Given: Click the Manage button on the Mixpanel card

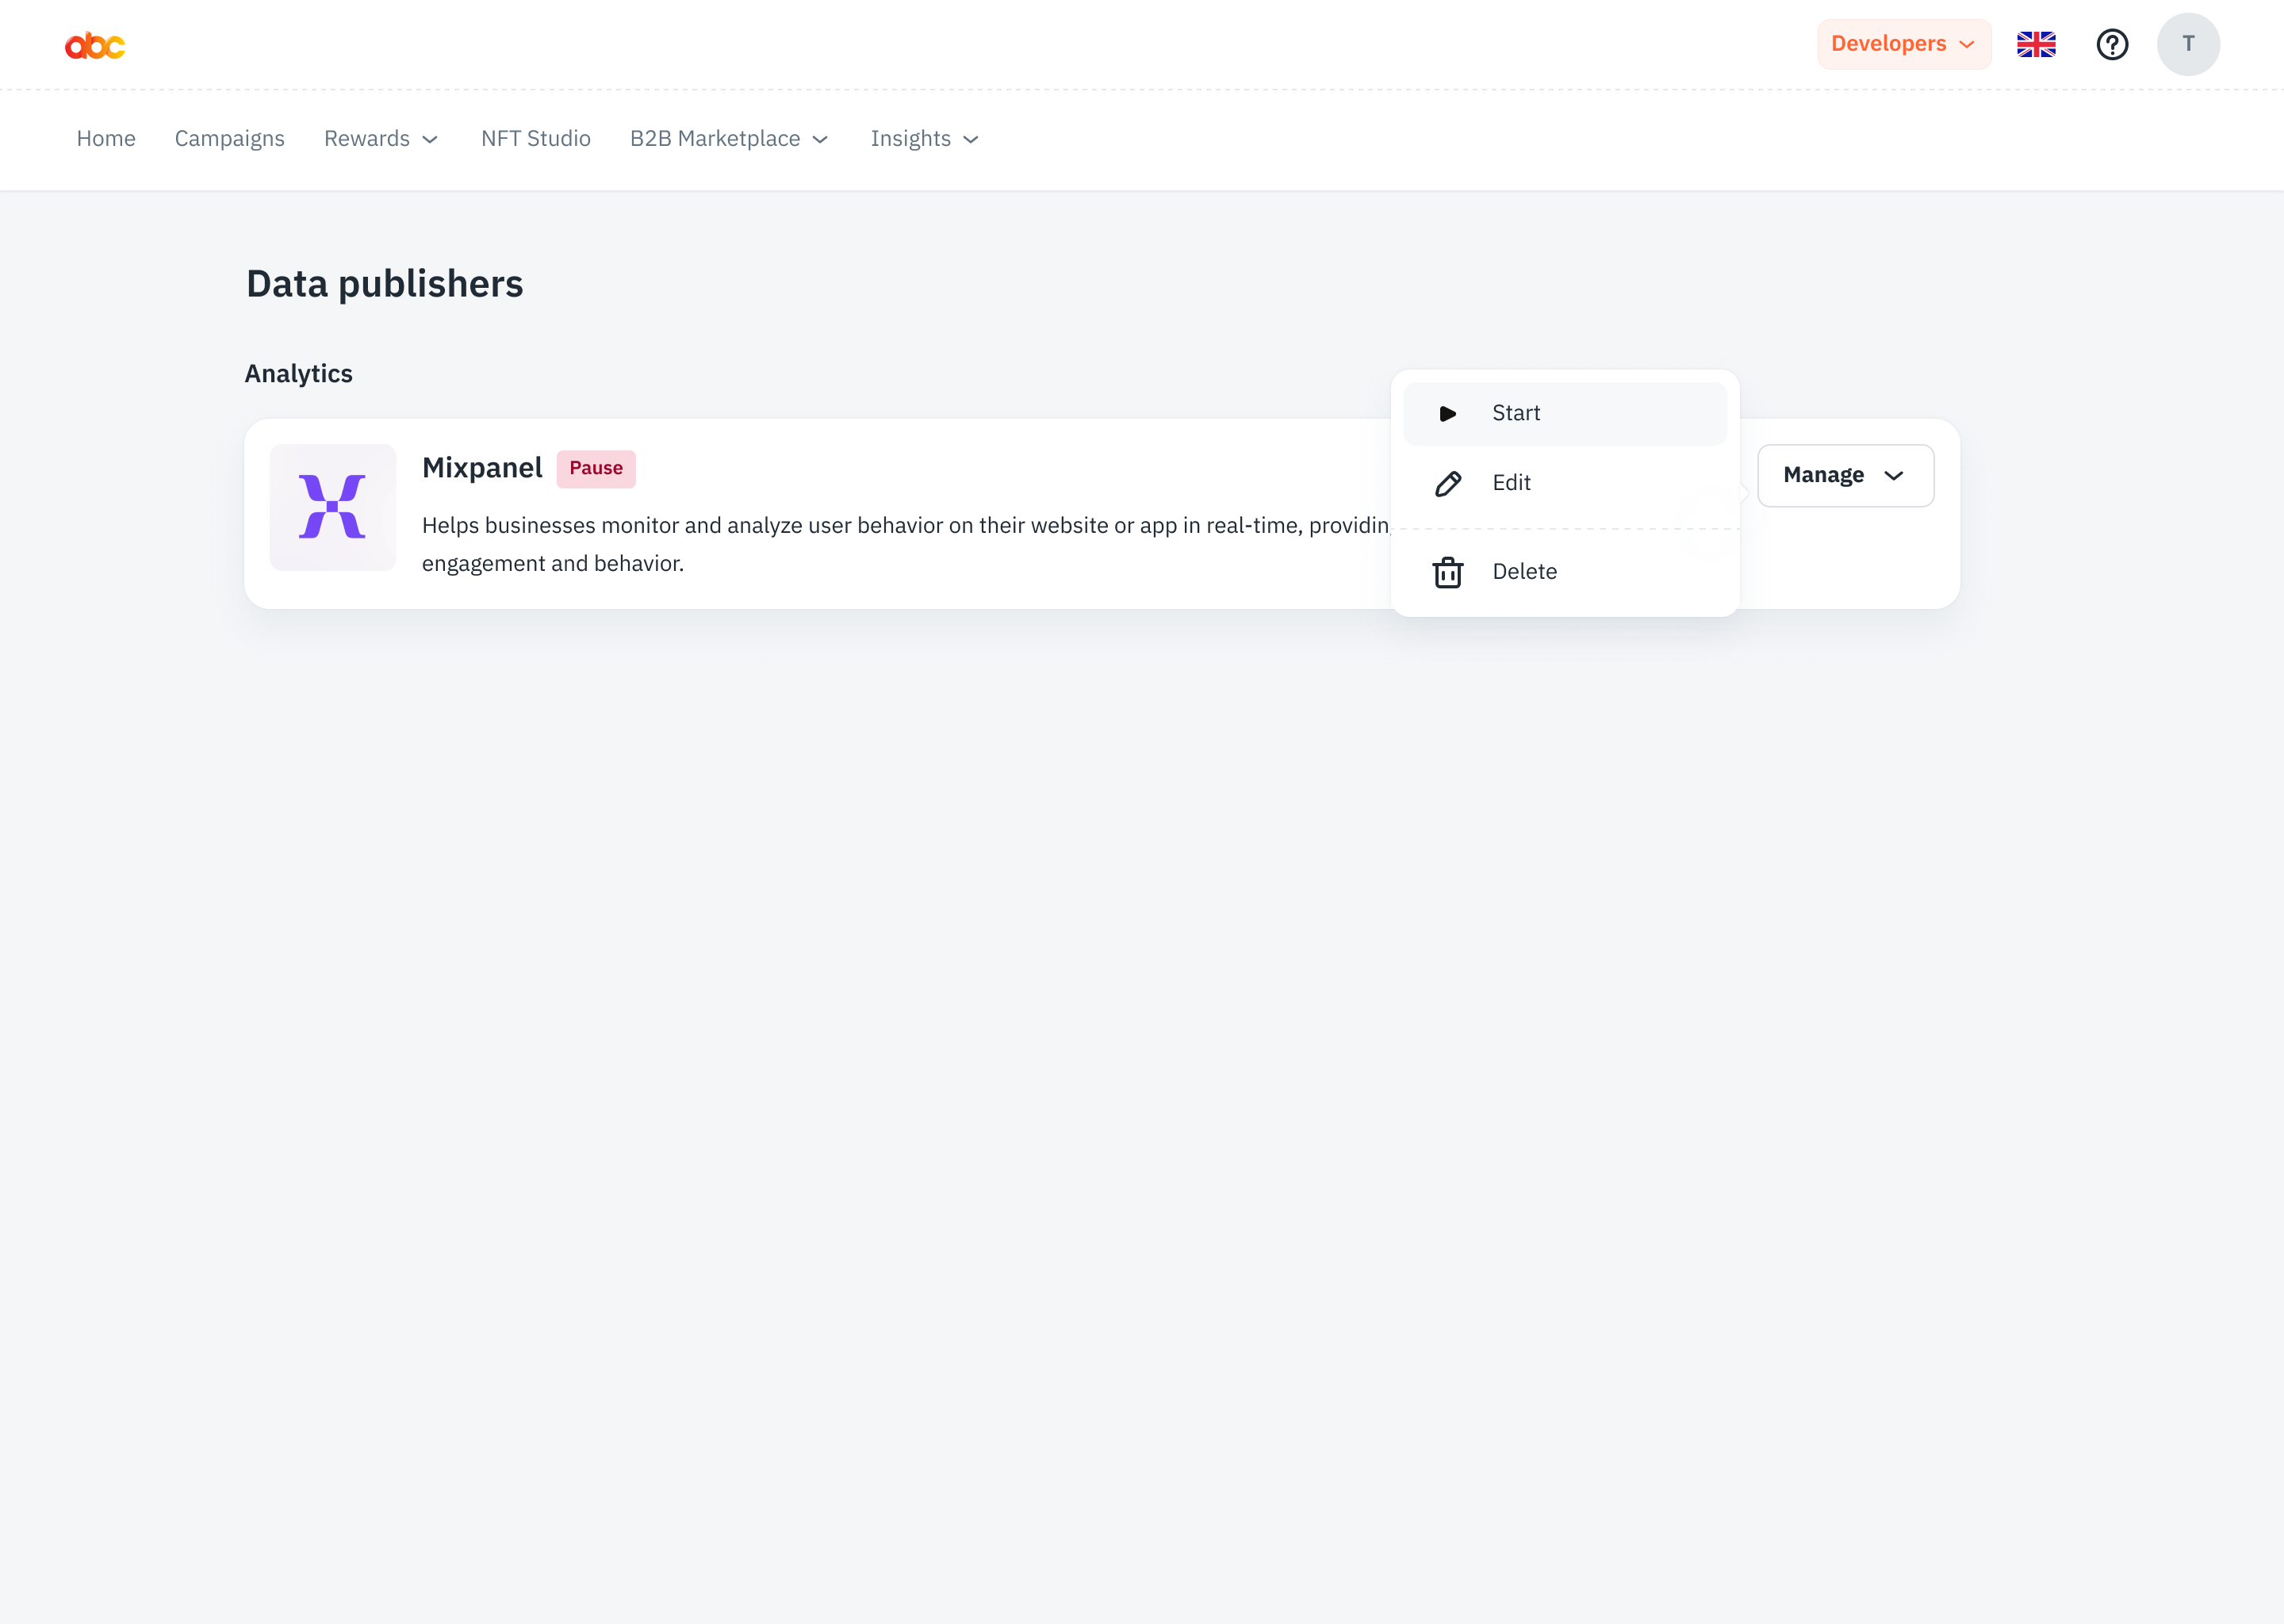Looking at the screenshot, I should click(1844, 475).
